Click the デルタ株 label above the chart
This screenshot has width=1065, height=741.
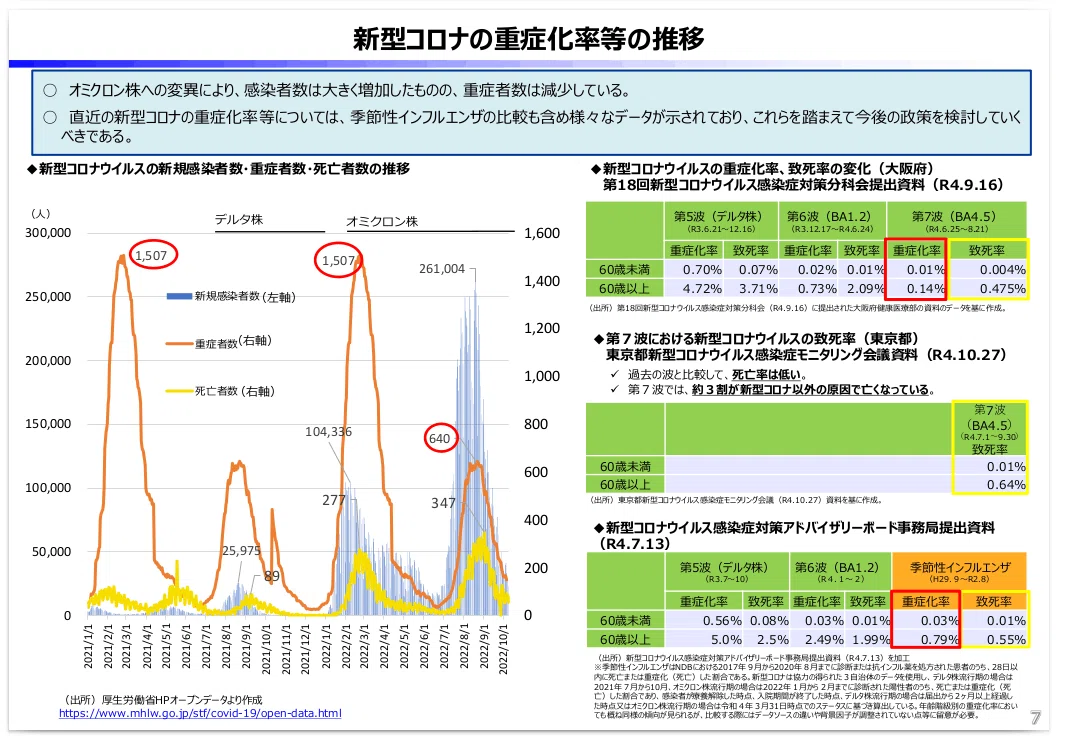click(x=239, y=219)
